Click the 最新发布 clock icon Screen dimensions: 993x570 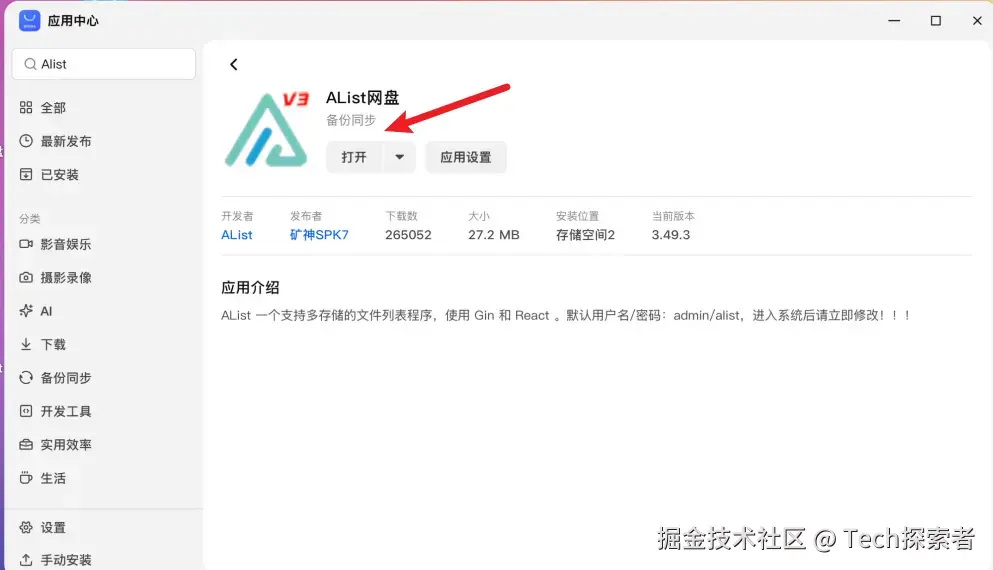click(26, 141)
